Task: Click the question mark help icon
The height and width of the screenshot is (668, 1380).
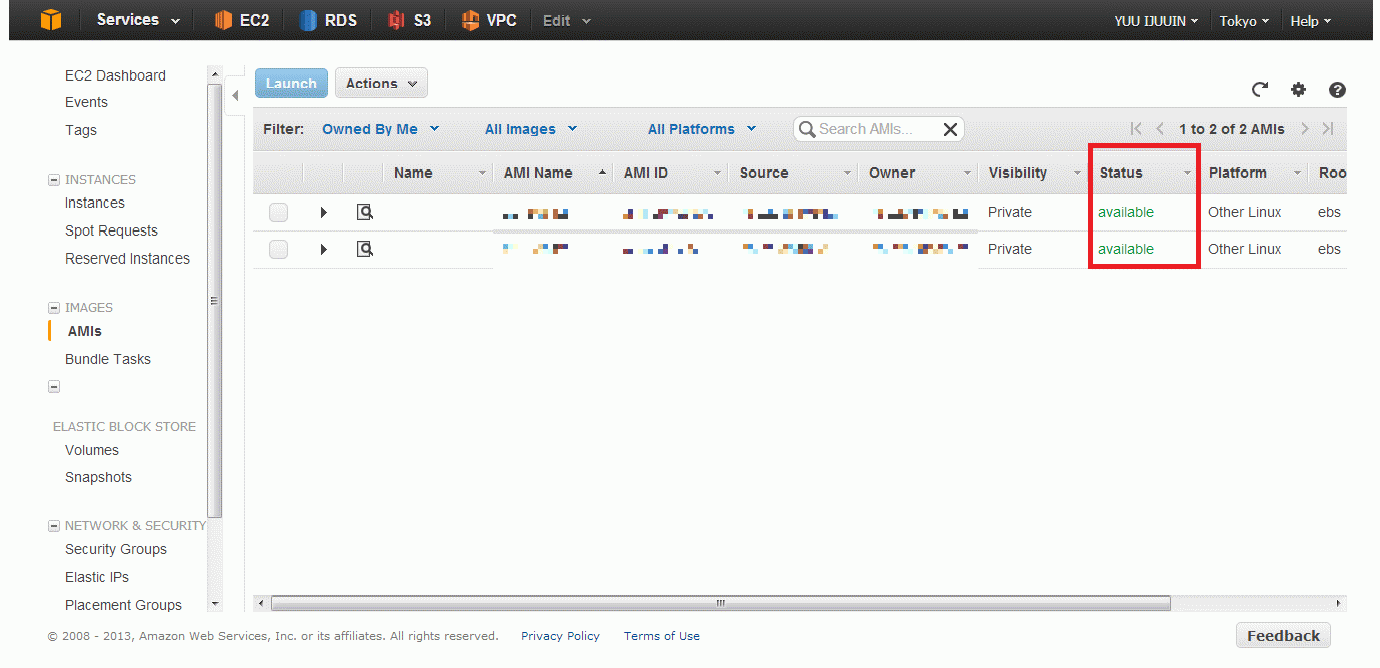Action: click(x=1337, y=90)
